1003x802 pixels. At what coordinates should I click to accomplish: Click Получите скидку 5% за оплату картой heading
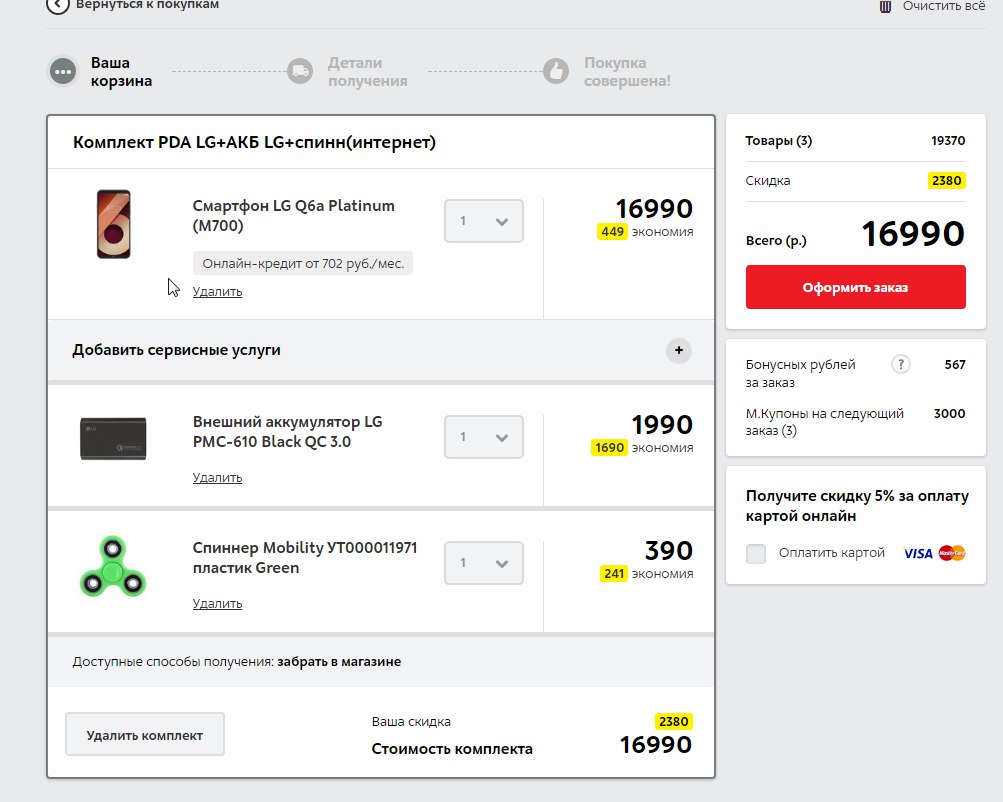[x=857, y=506]
